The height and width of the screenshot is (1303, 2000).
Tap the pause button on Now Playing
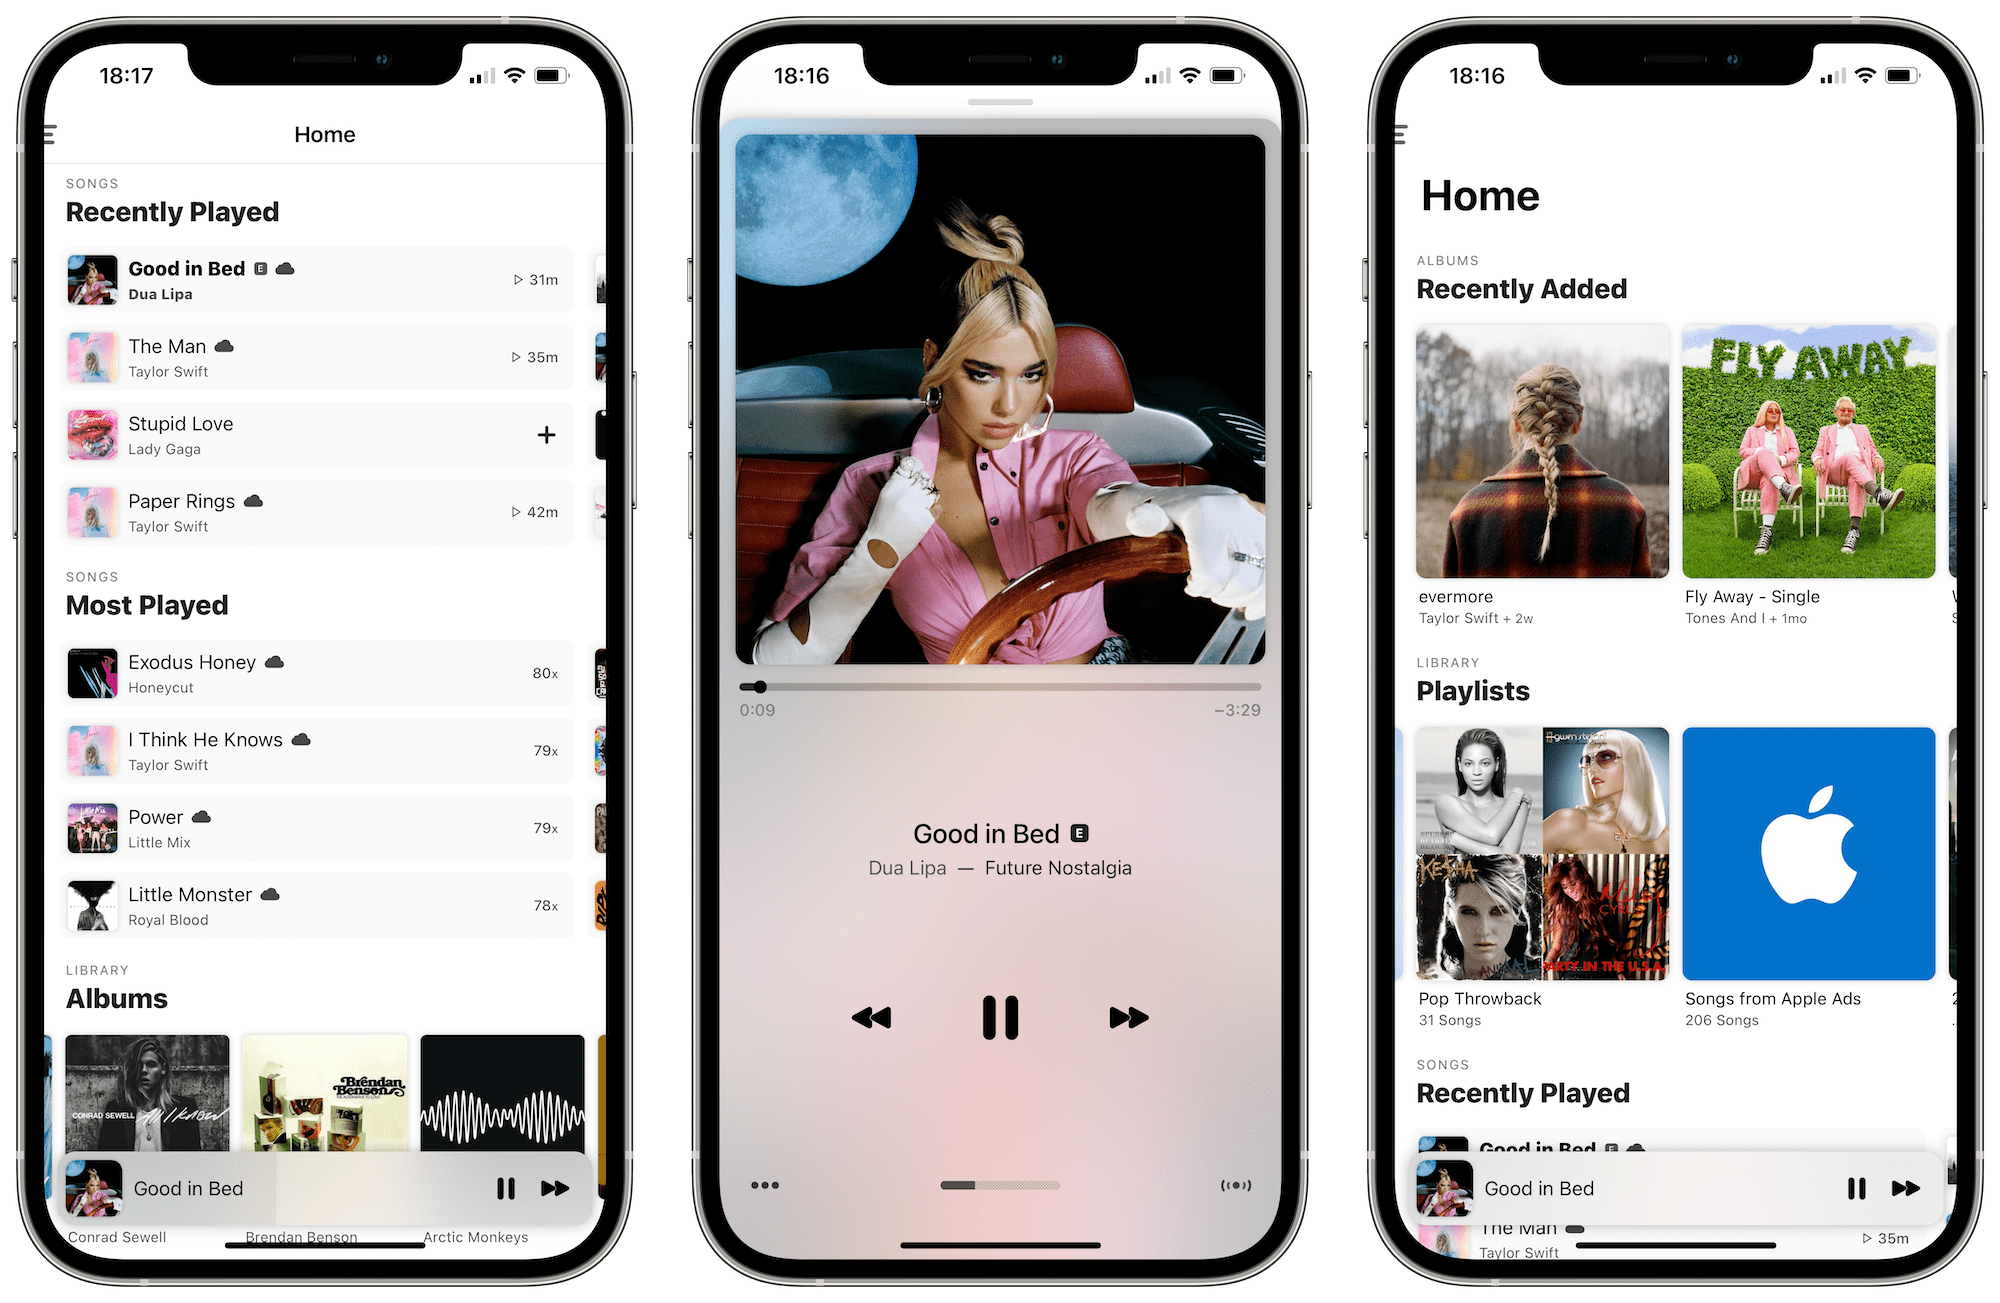[999, 1016]
